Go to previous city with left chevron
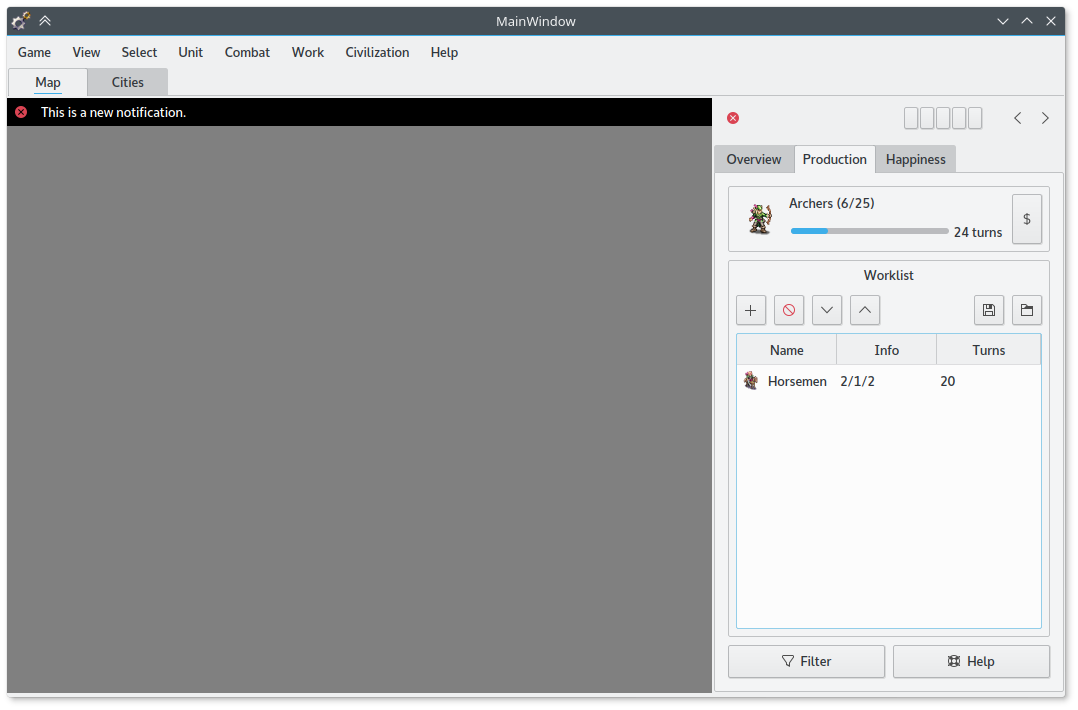This screenshot has height=710, width=1078. point(1018,118)
